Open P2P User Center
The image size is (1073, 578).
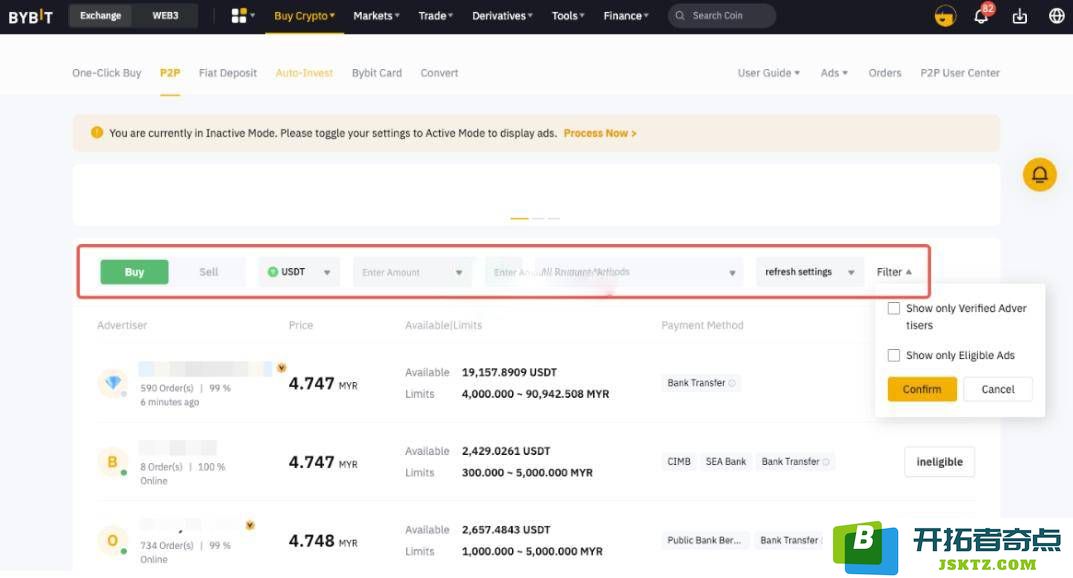(x=959, y=73)
